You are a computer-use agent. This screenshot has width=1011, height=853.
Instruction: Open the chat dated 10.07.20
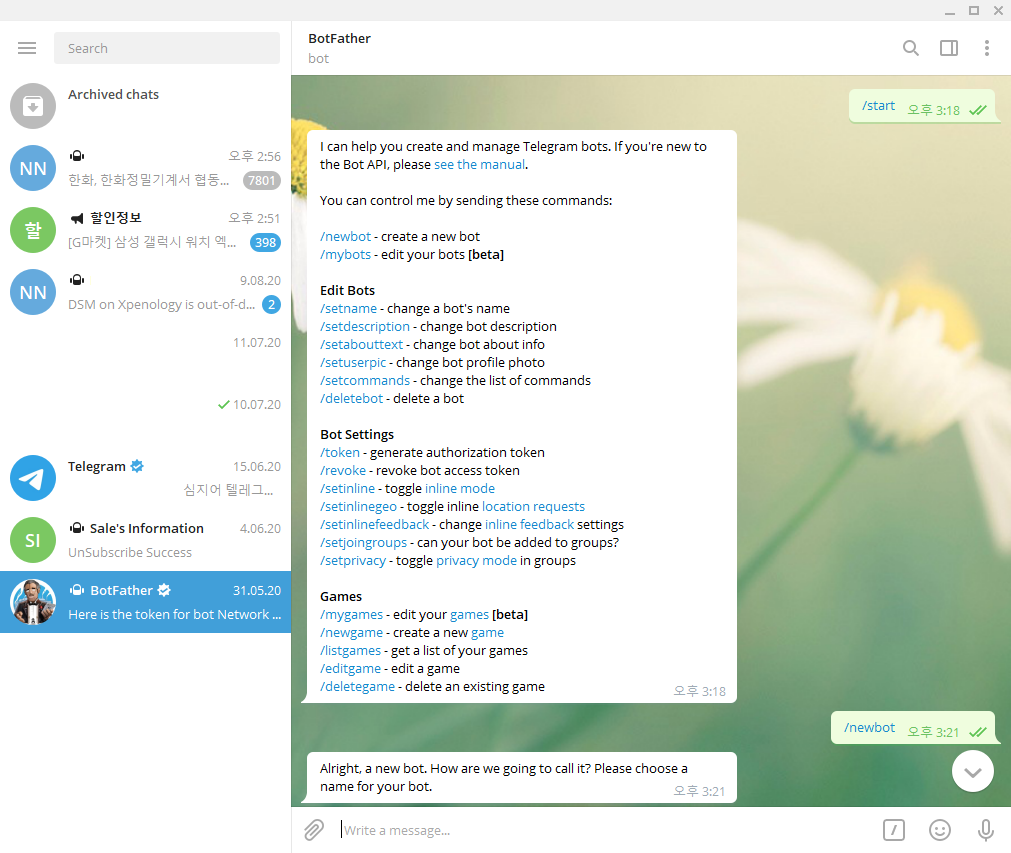tap(146, 416)
